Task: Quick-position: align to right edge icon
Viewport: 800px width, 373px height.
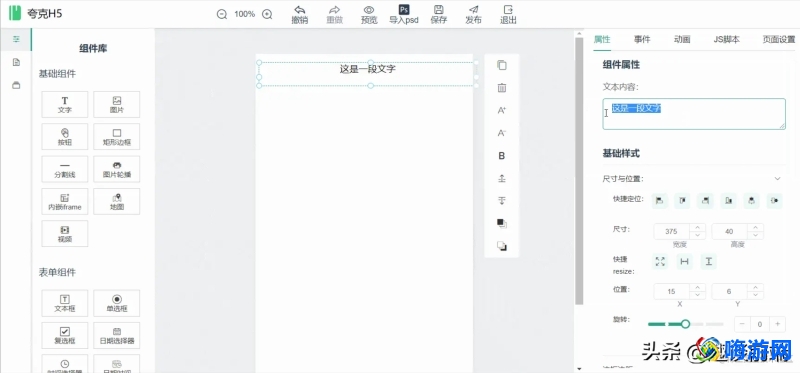Action: (x=706, y=201)
